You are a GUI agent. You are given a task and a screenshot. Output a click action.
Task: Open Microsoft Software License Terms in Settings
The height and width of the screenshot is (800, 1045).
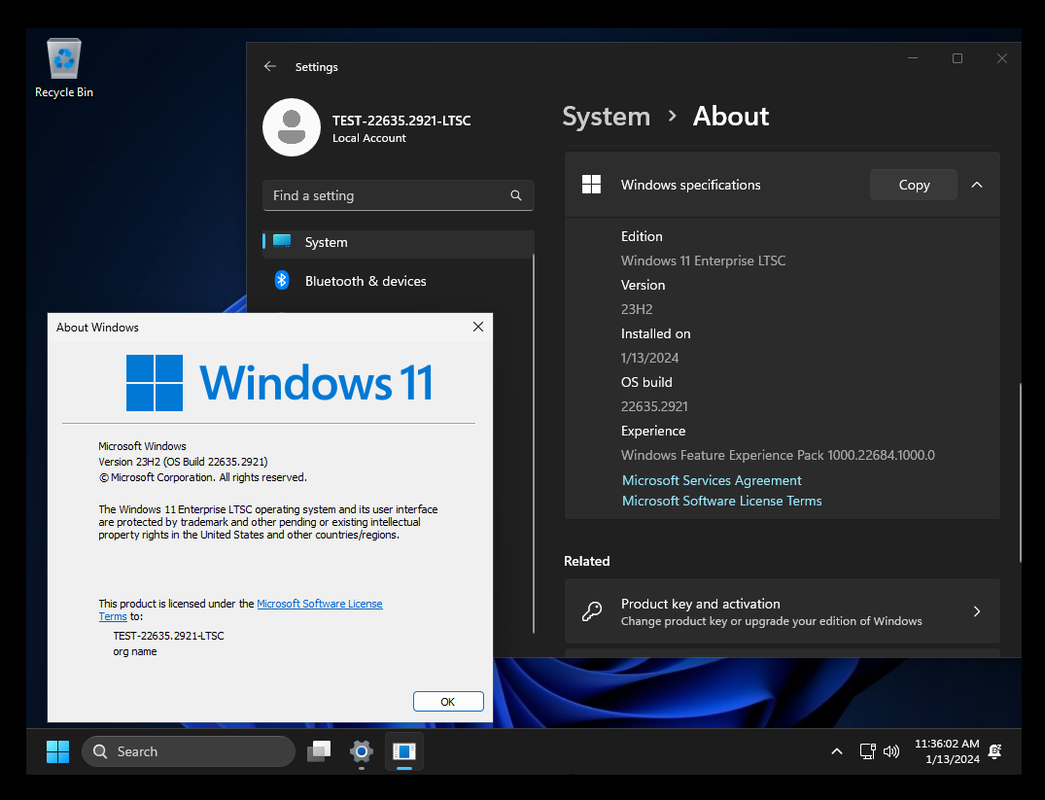pos(721,501)
